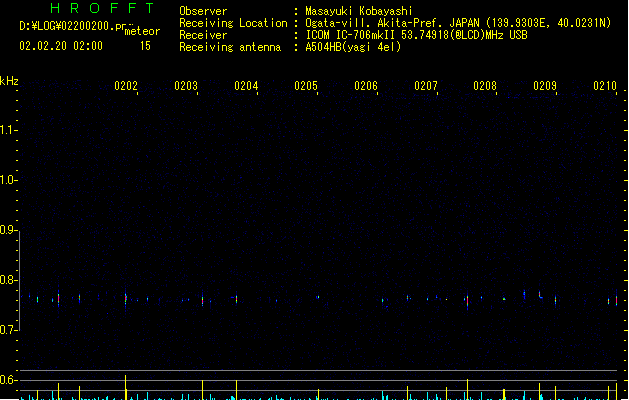Click the 0208 time marker

click(x=485, y=86)
